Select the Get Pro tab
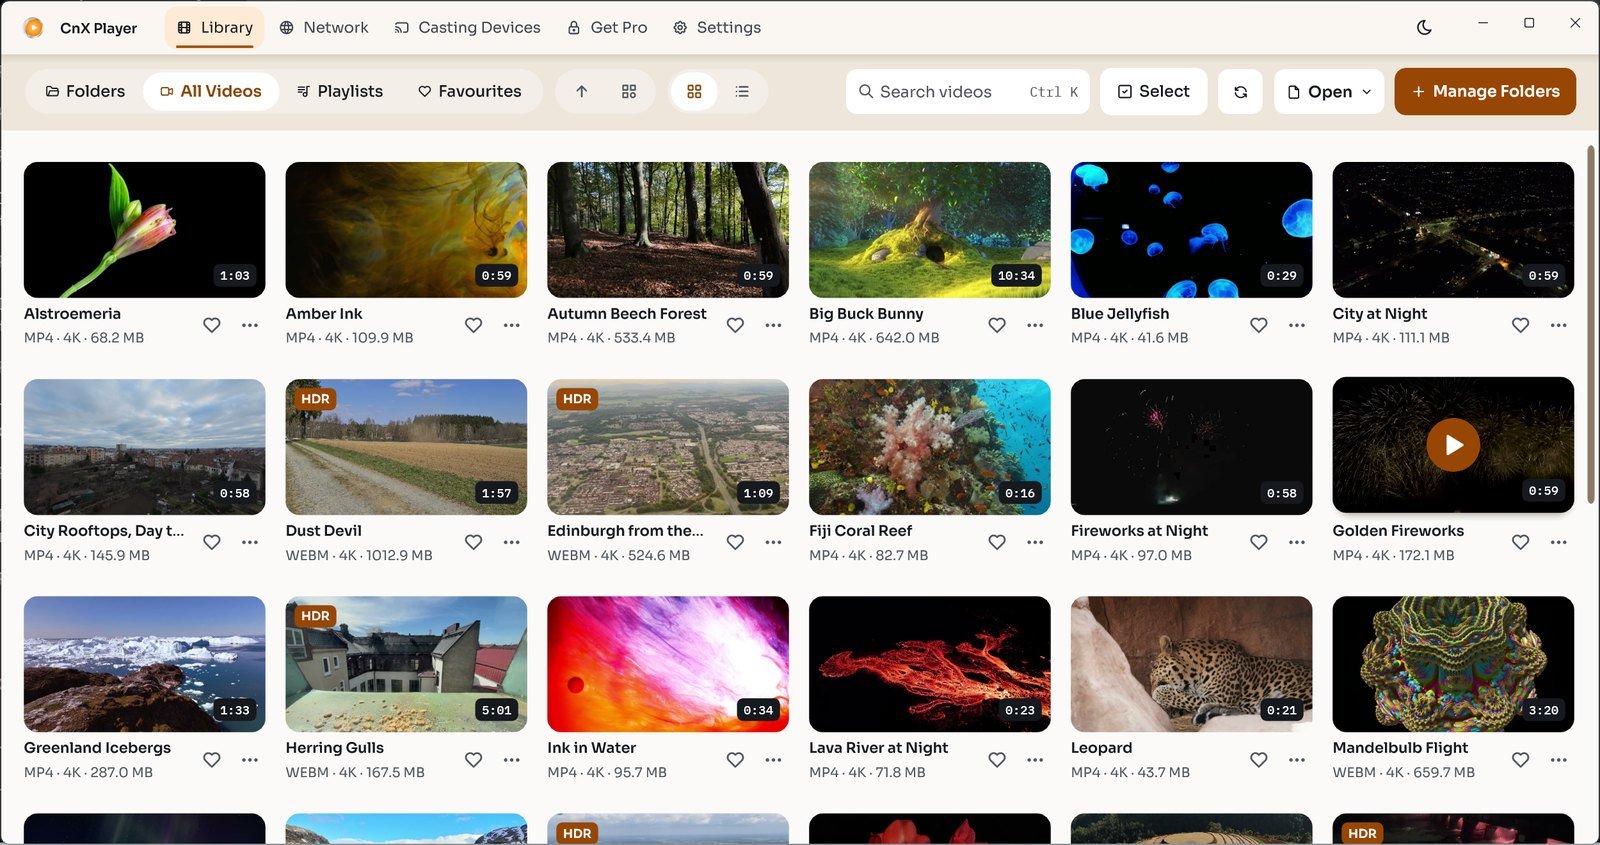Viewport: 1600px width, 845px height. tap(607, 28)
